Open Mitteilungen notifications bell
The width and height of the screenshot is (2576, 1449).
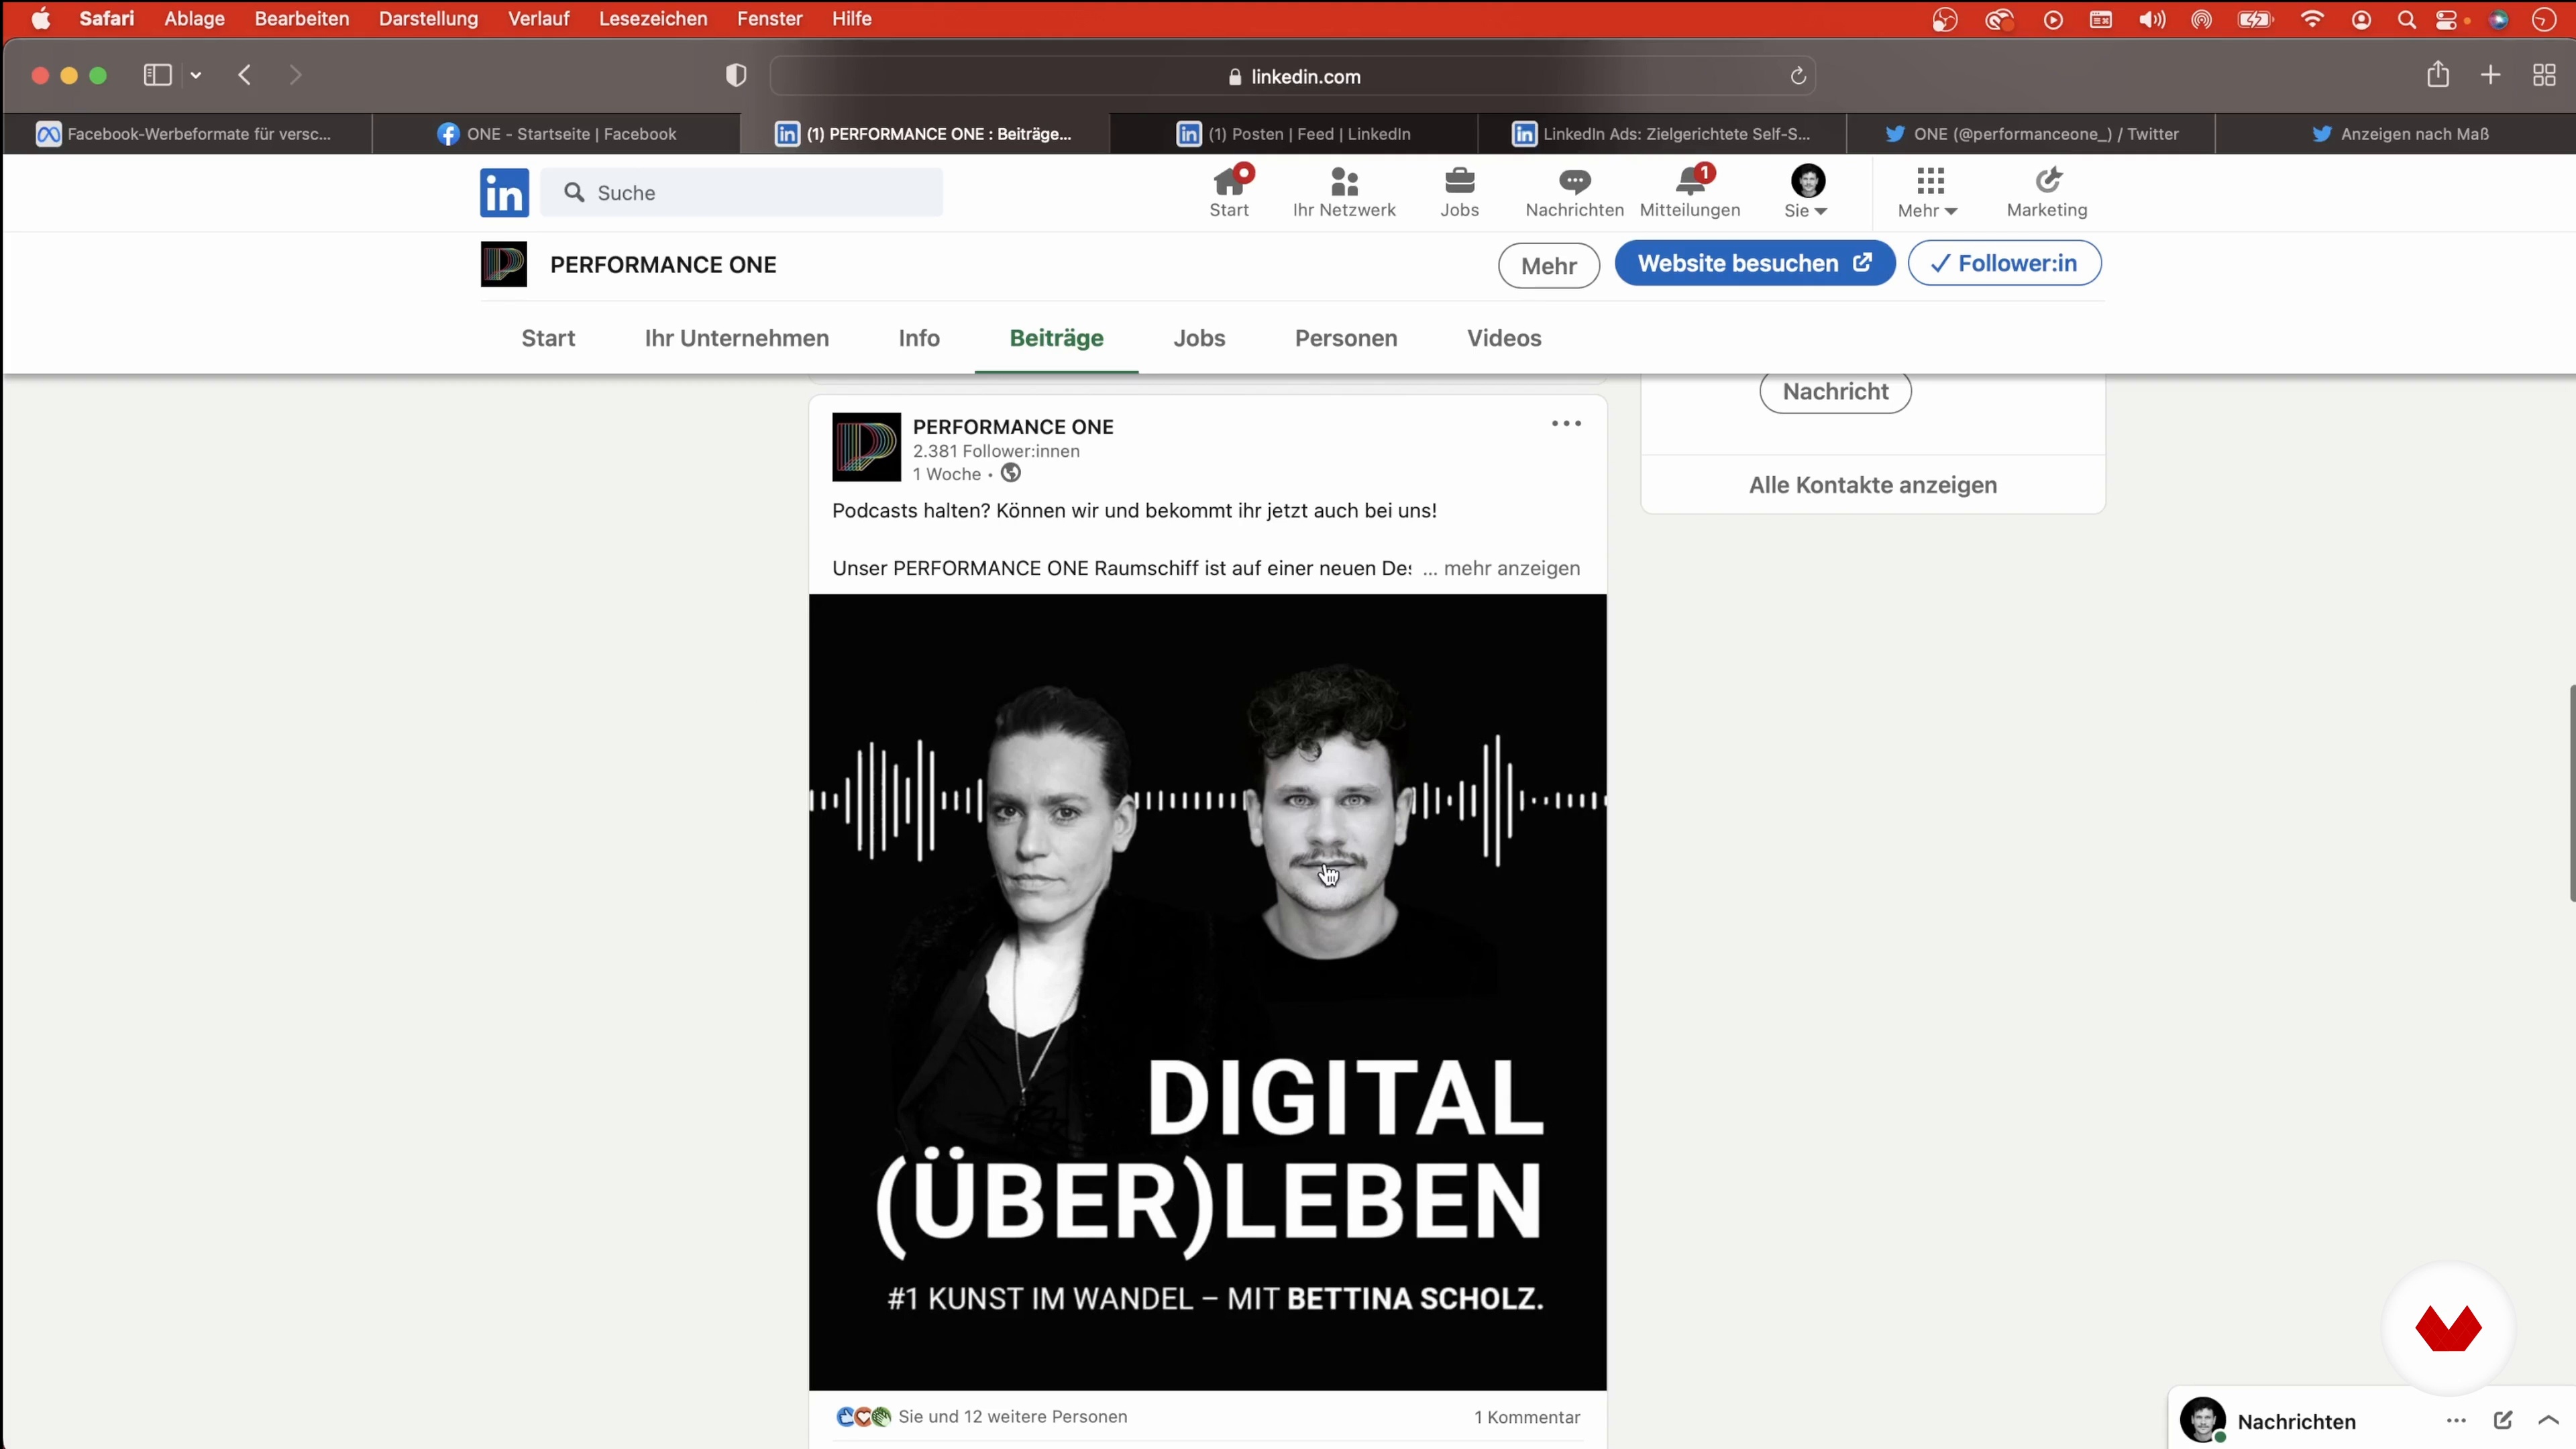pos(1690,192)
